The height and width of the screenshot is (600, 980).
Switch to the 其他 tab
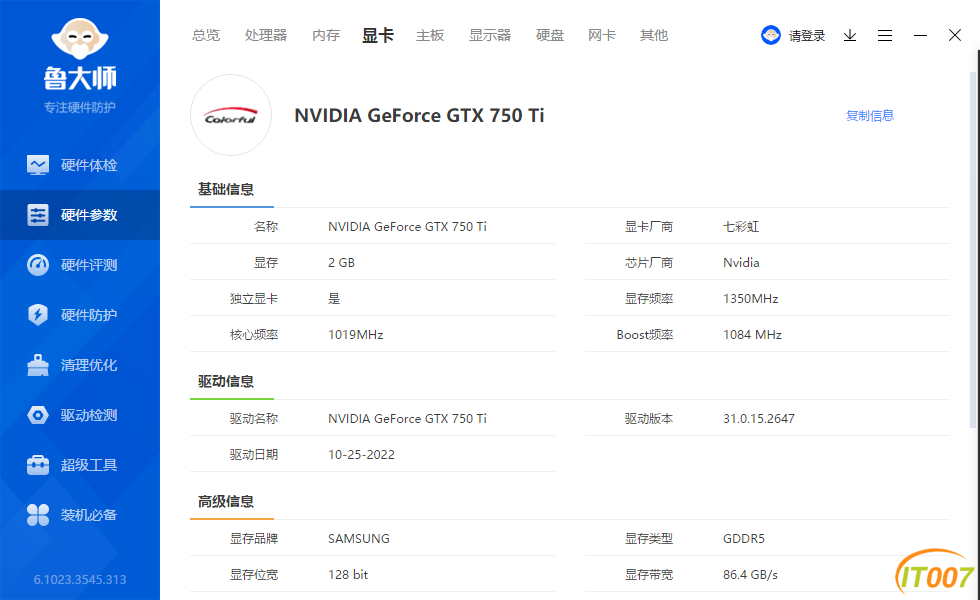click(654, 36)
